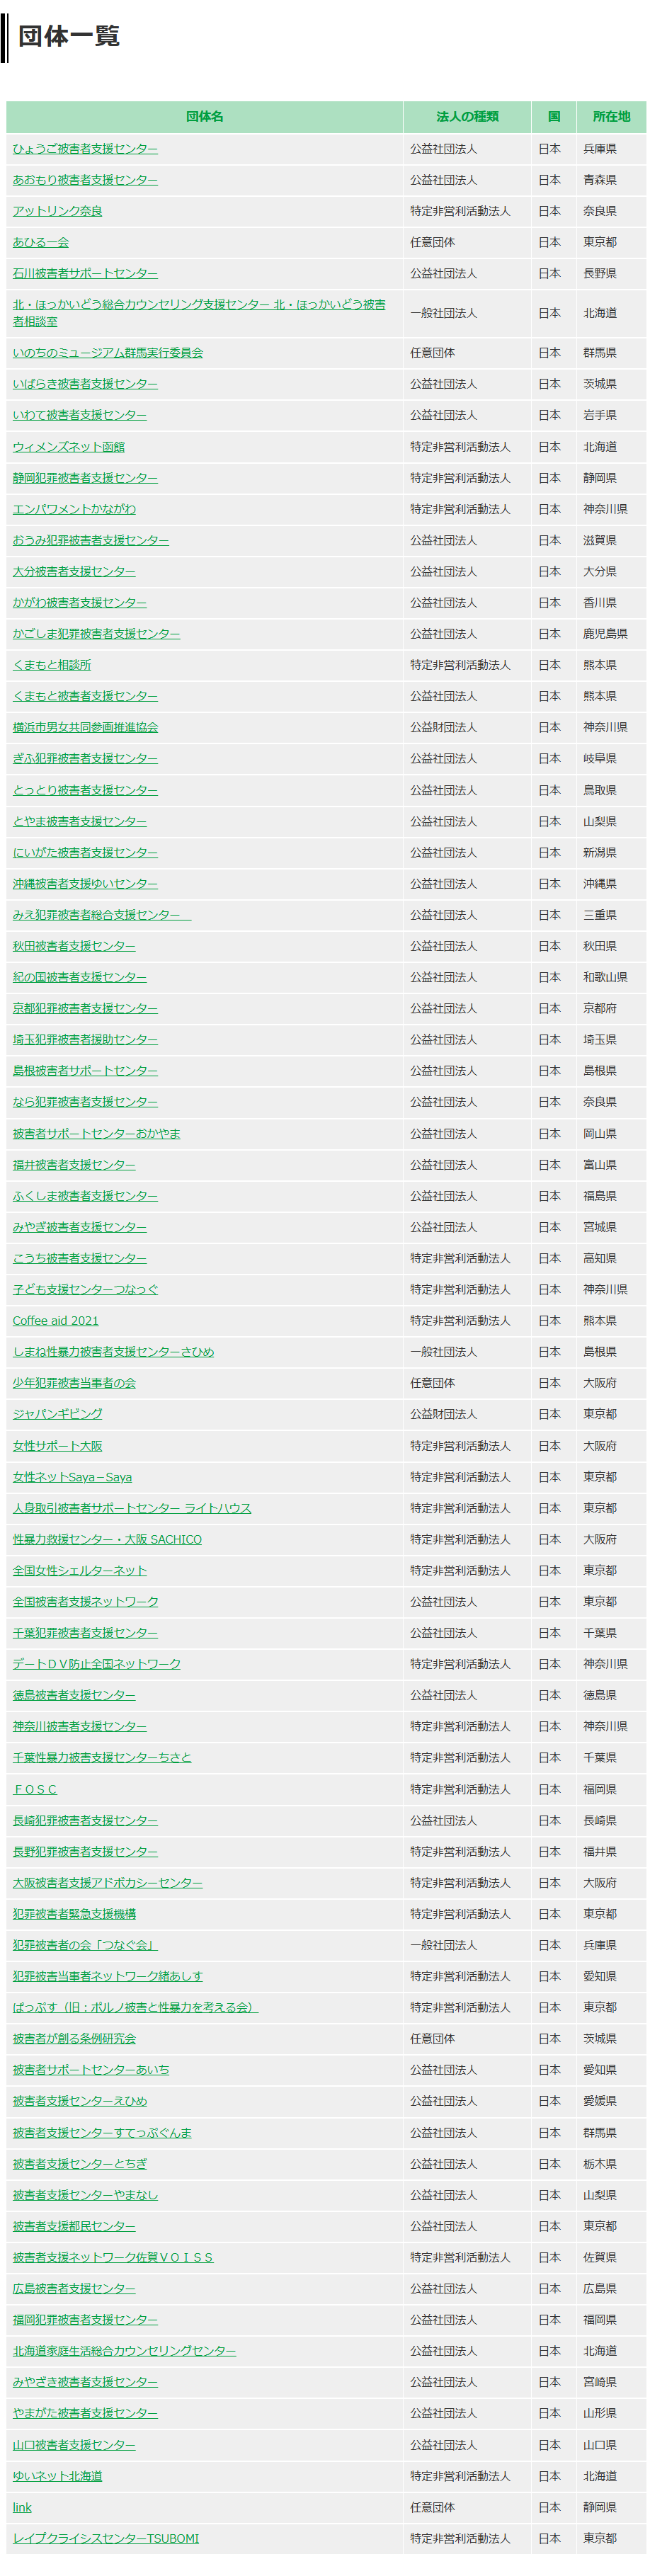The image size is (650, 2576).
Task: Open おうみ犯罪被害者支援センター link
Action: click(91, 539)
